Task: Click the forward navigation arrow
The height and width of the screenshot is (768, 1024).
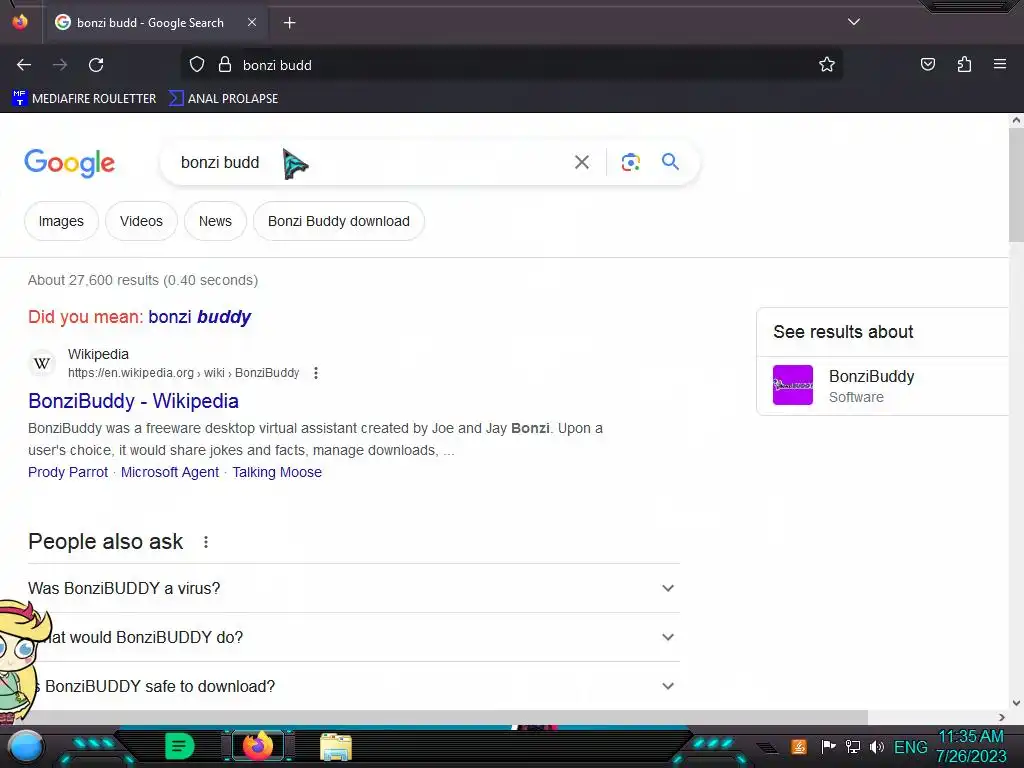Action: pos(60,65)
